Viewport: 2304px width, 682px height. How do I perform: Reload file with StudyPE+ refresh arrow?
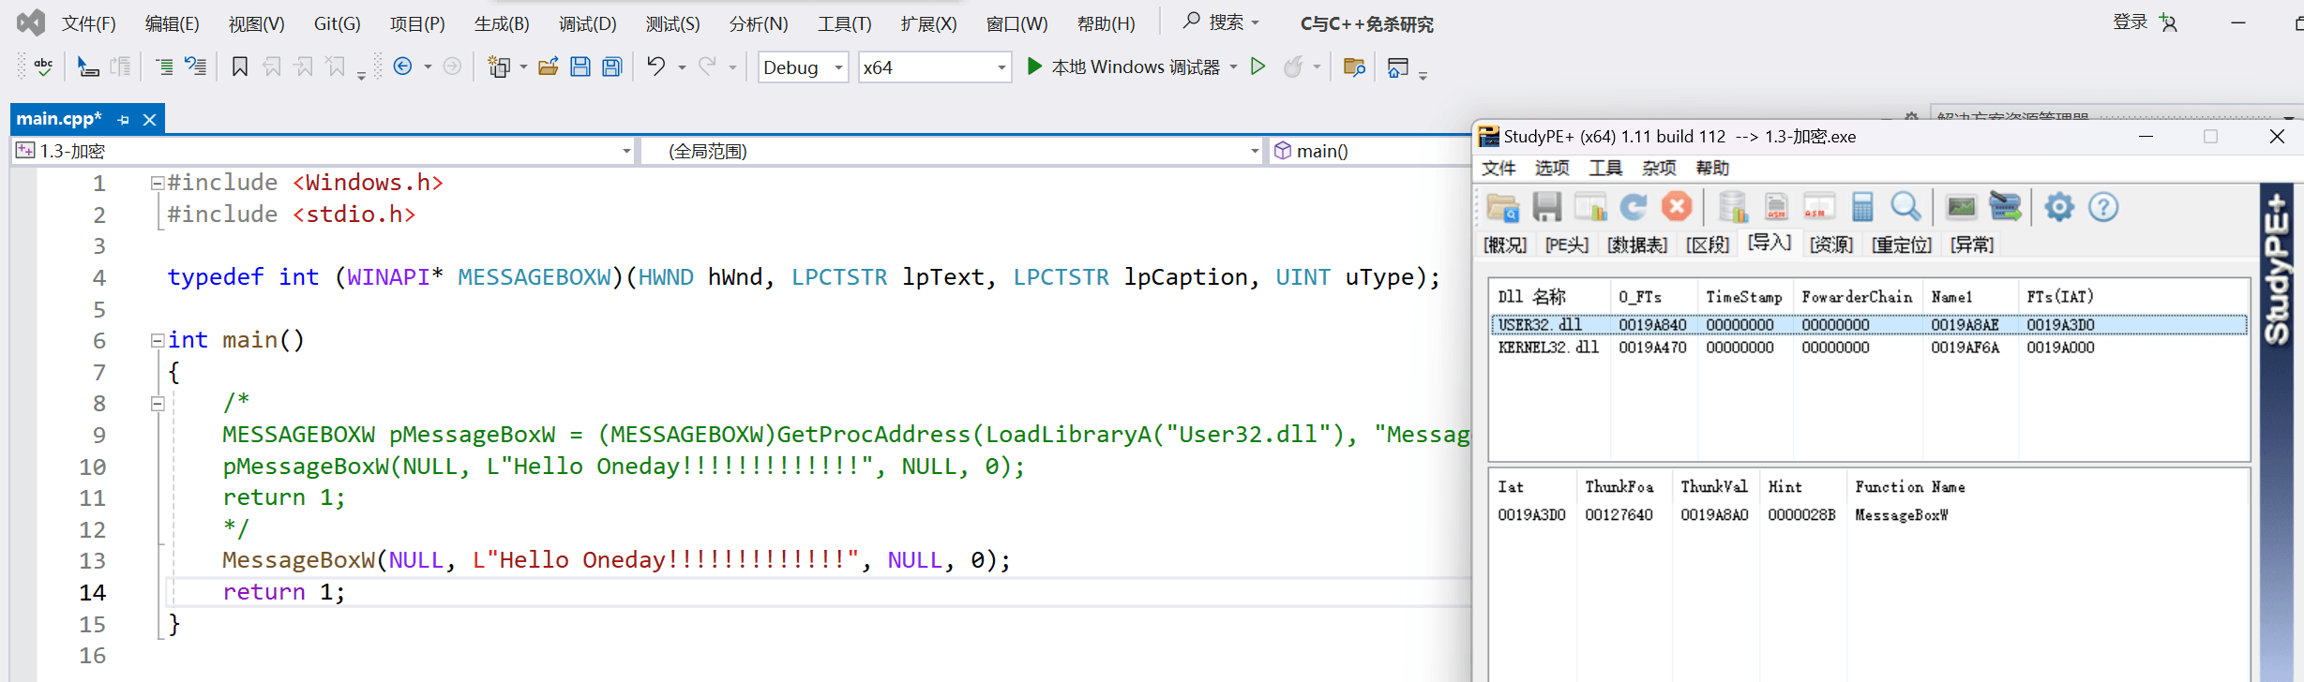(1633, 207)
